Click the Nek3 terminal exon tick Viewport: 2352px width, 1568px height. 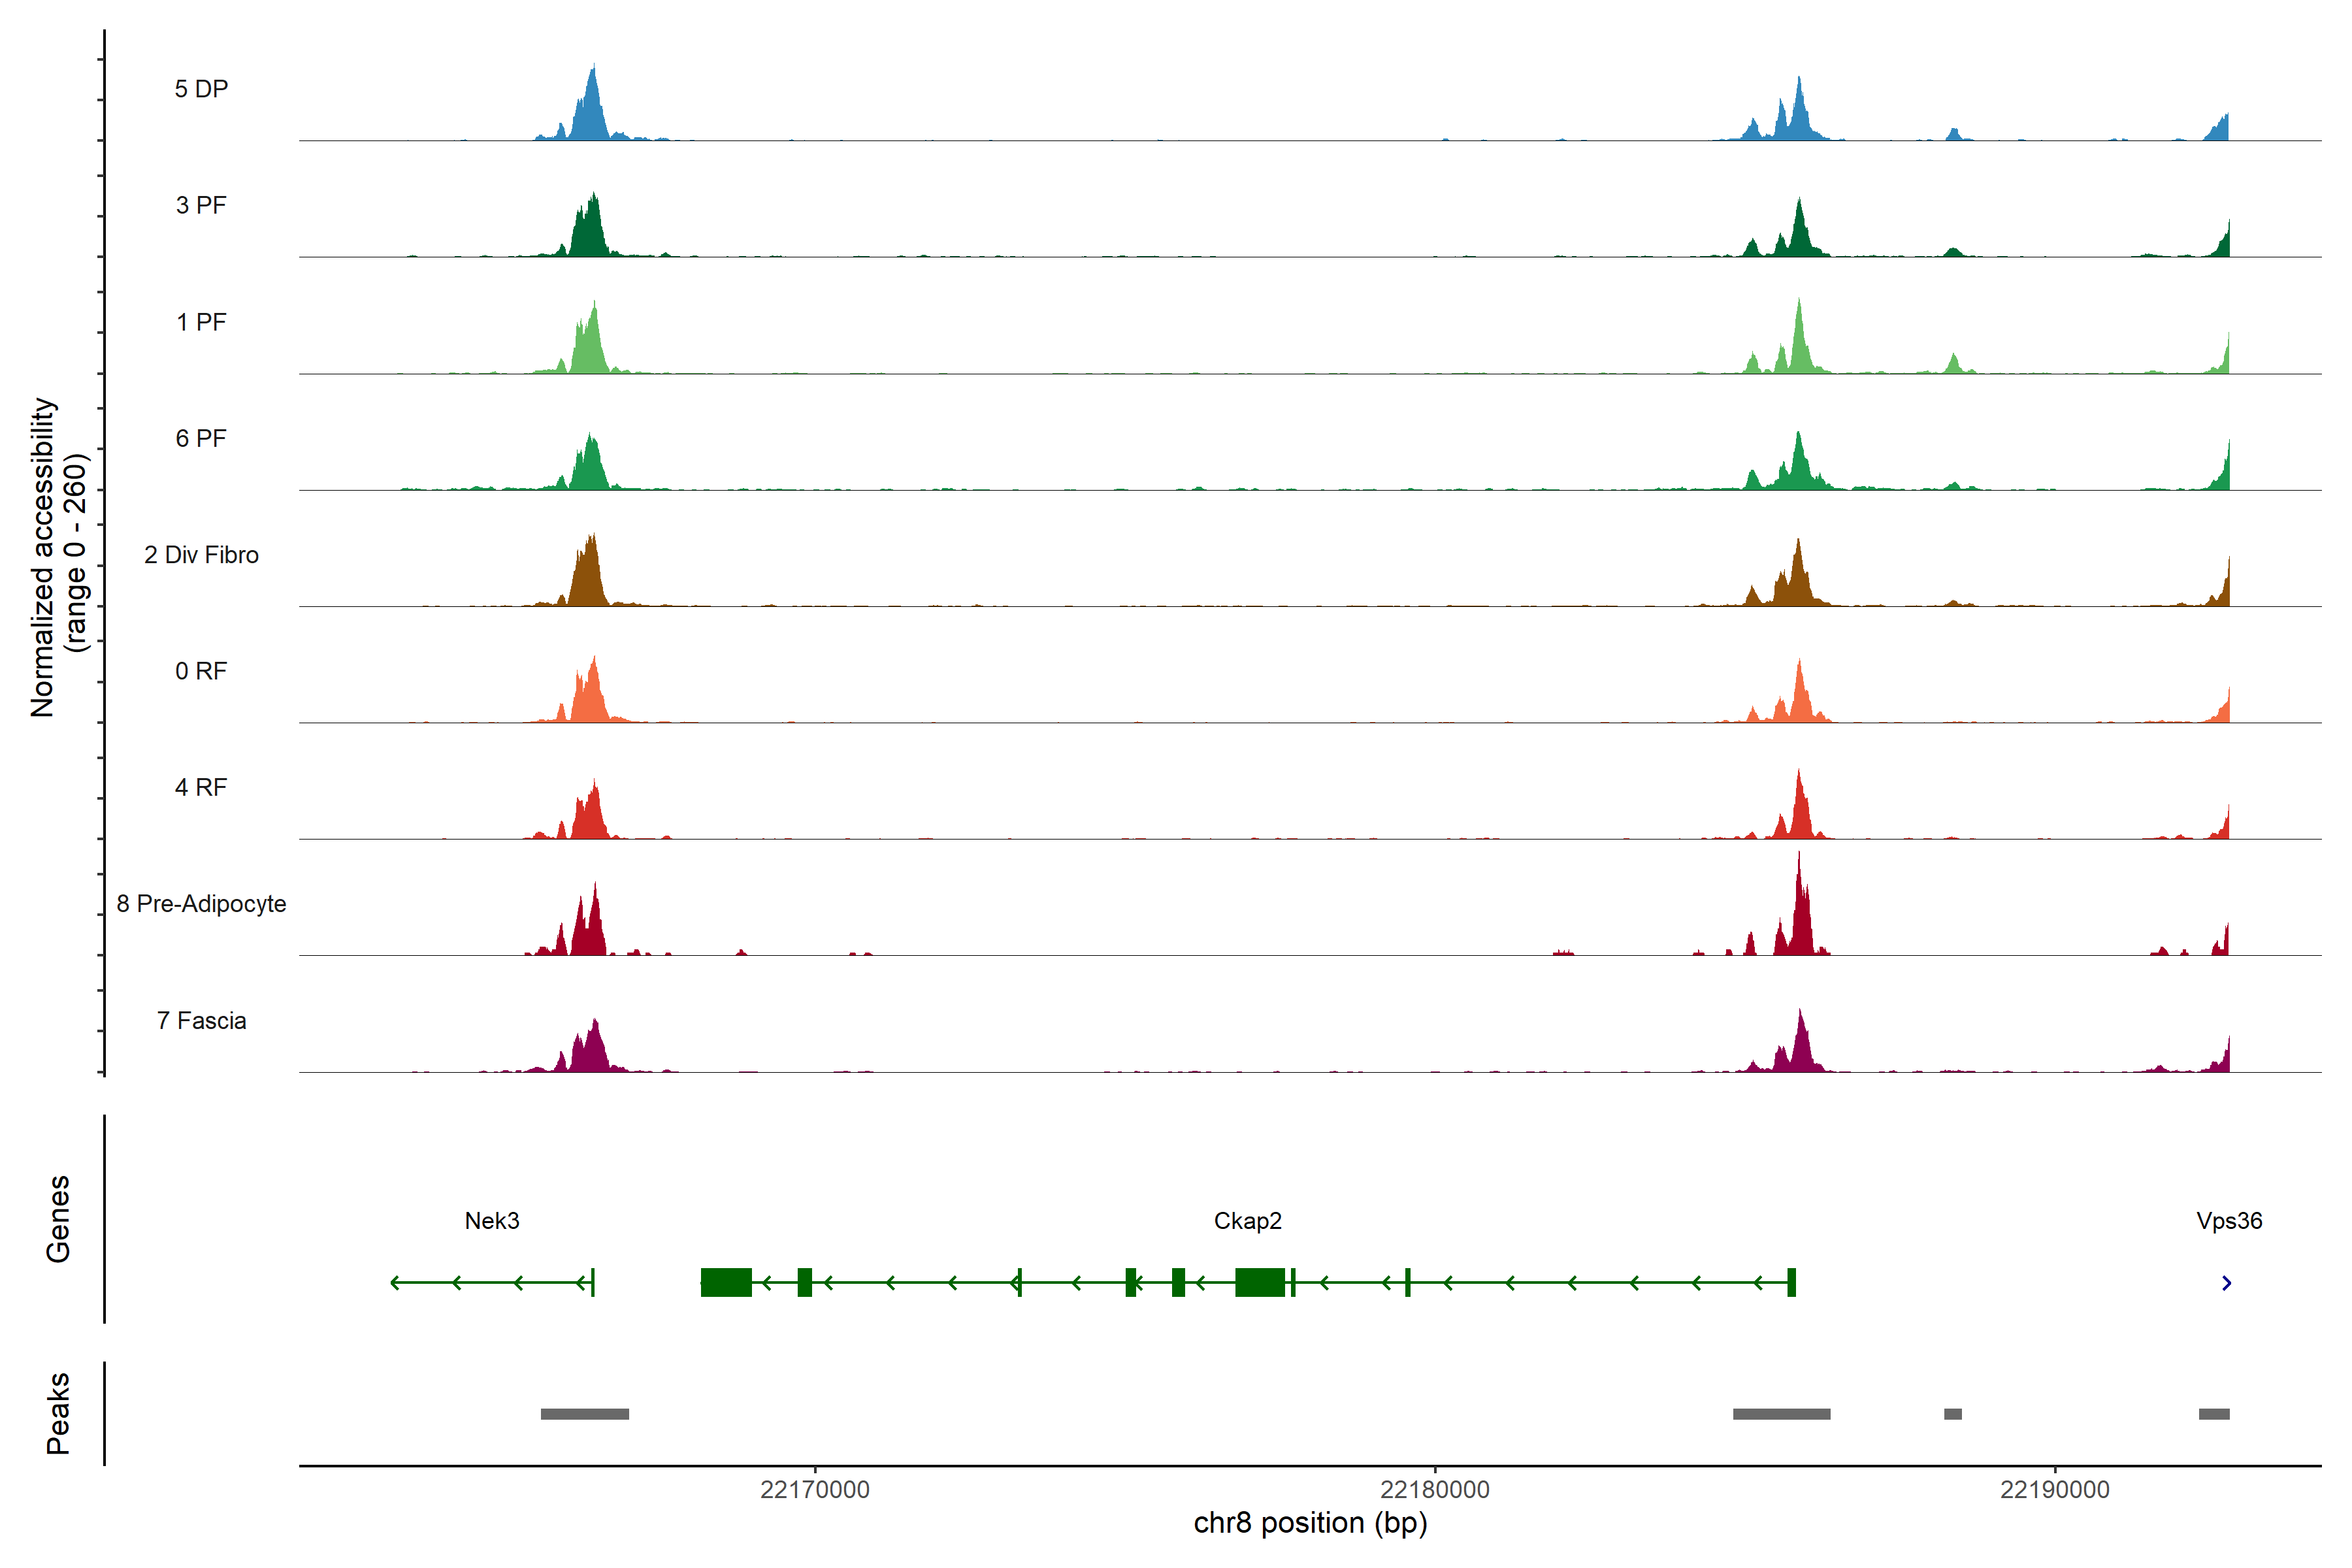[593, 1282]
